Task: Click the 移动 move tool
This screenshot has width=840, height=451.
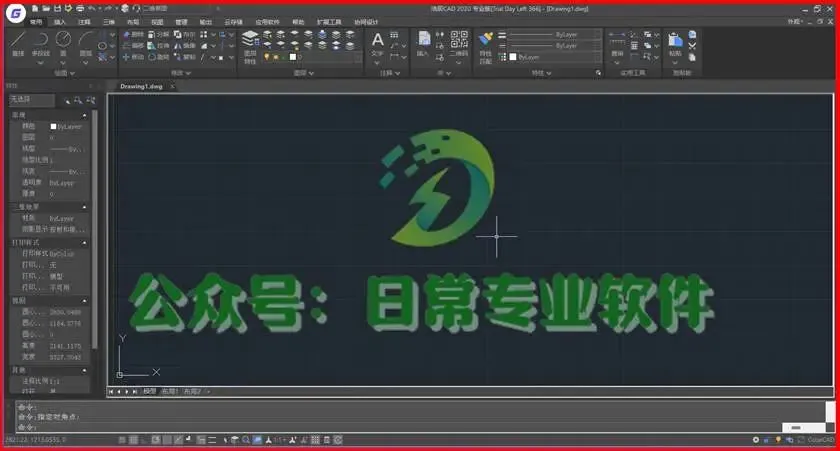Action: [x=133, y=57]
